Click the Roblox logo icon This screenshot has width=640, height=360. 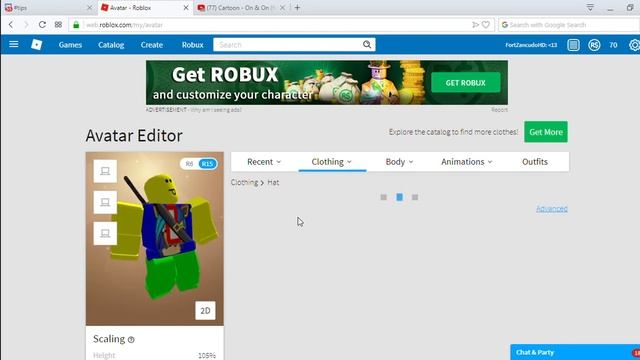click(37, 44)
